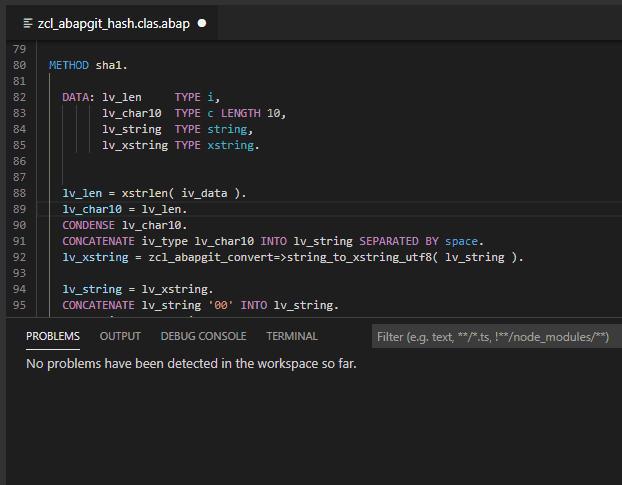Click the METHOD keyword on line 80
Screen dimensions: 622x485
pyautogui.click(x=69, y=65)
